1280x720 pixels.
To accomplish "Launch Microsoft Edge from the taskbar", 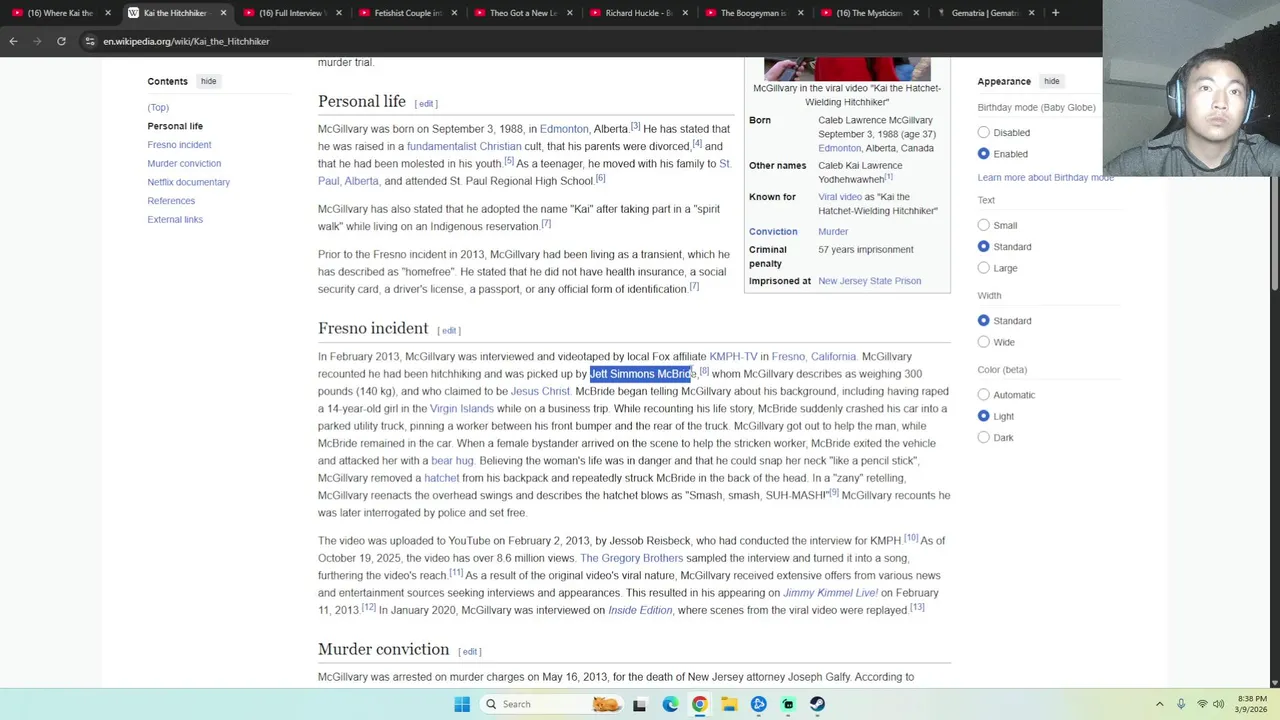I will click(670, 704).
